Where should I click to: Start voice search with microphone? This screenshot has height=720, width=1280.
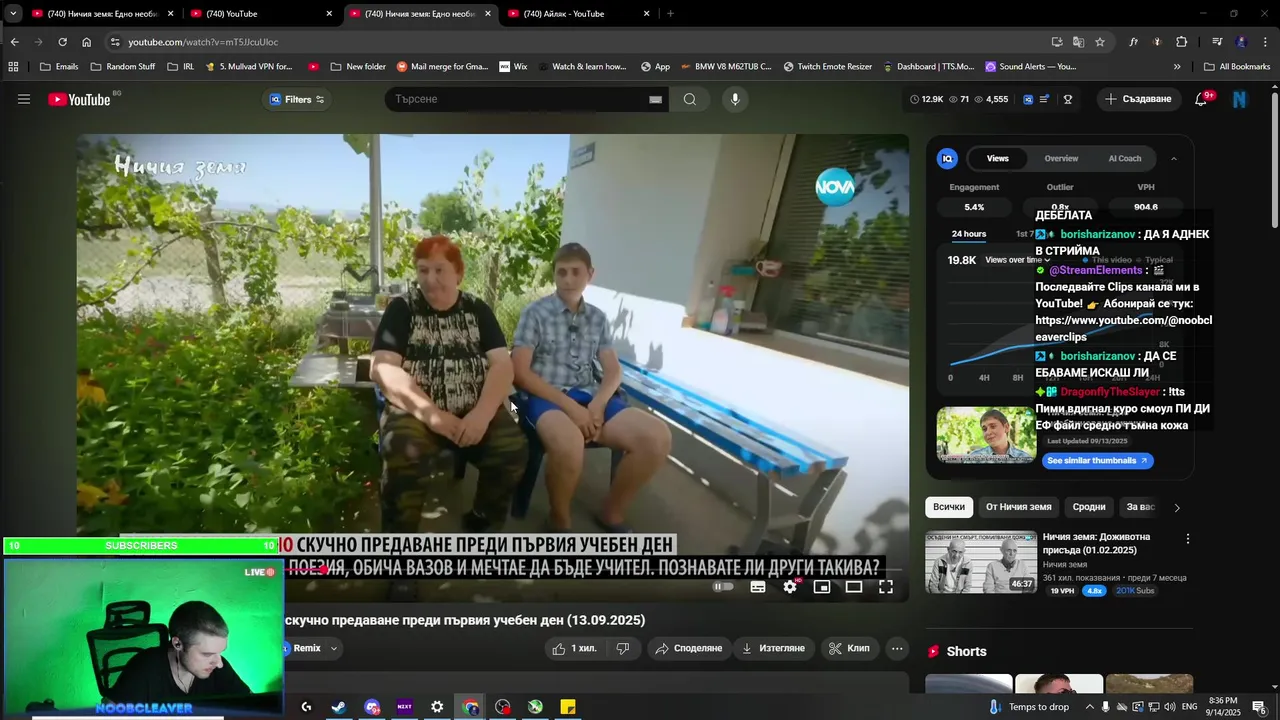735,99
